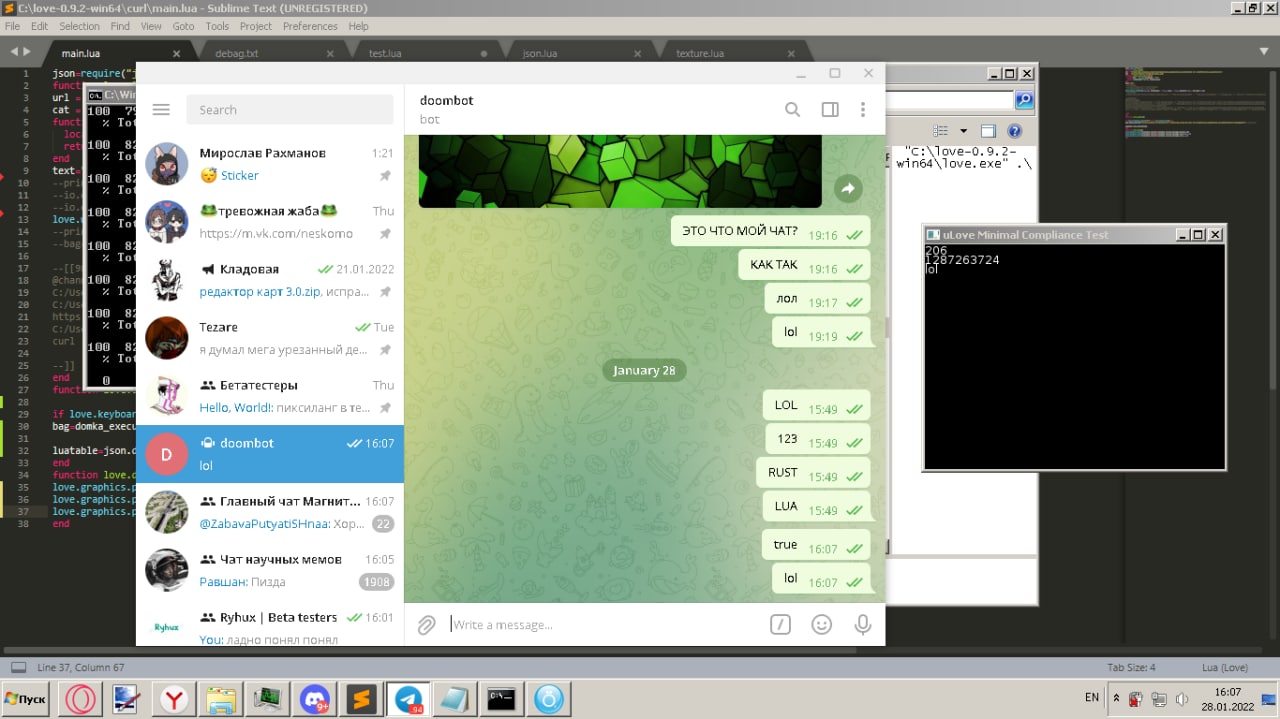Open Sublime side panel switch icon in status bar
Screen dimensions: 1280x719
[18, 667]
